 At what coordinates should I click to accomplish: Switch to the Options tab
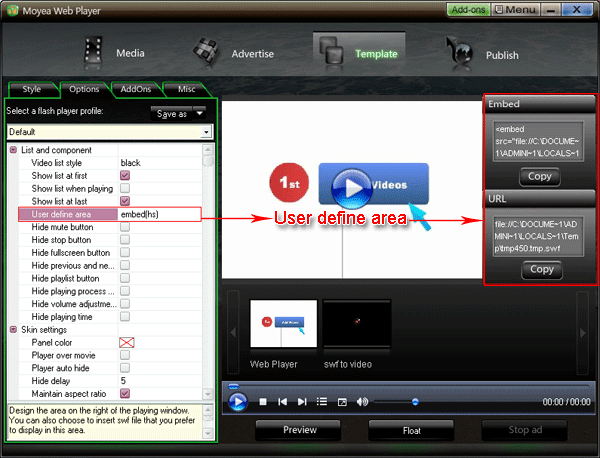point(84,89)
